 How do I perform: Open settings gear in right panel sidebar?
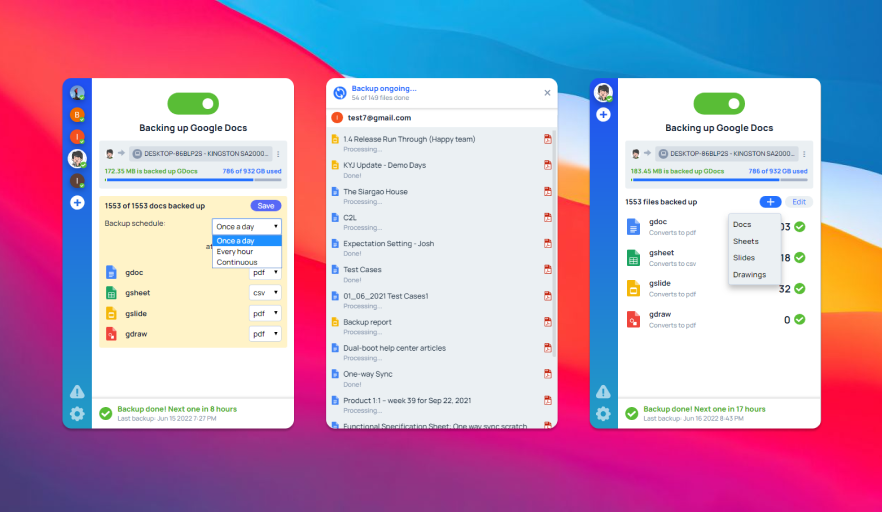point(603,414)
